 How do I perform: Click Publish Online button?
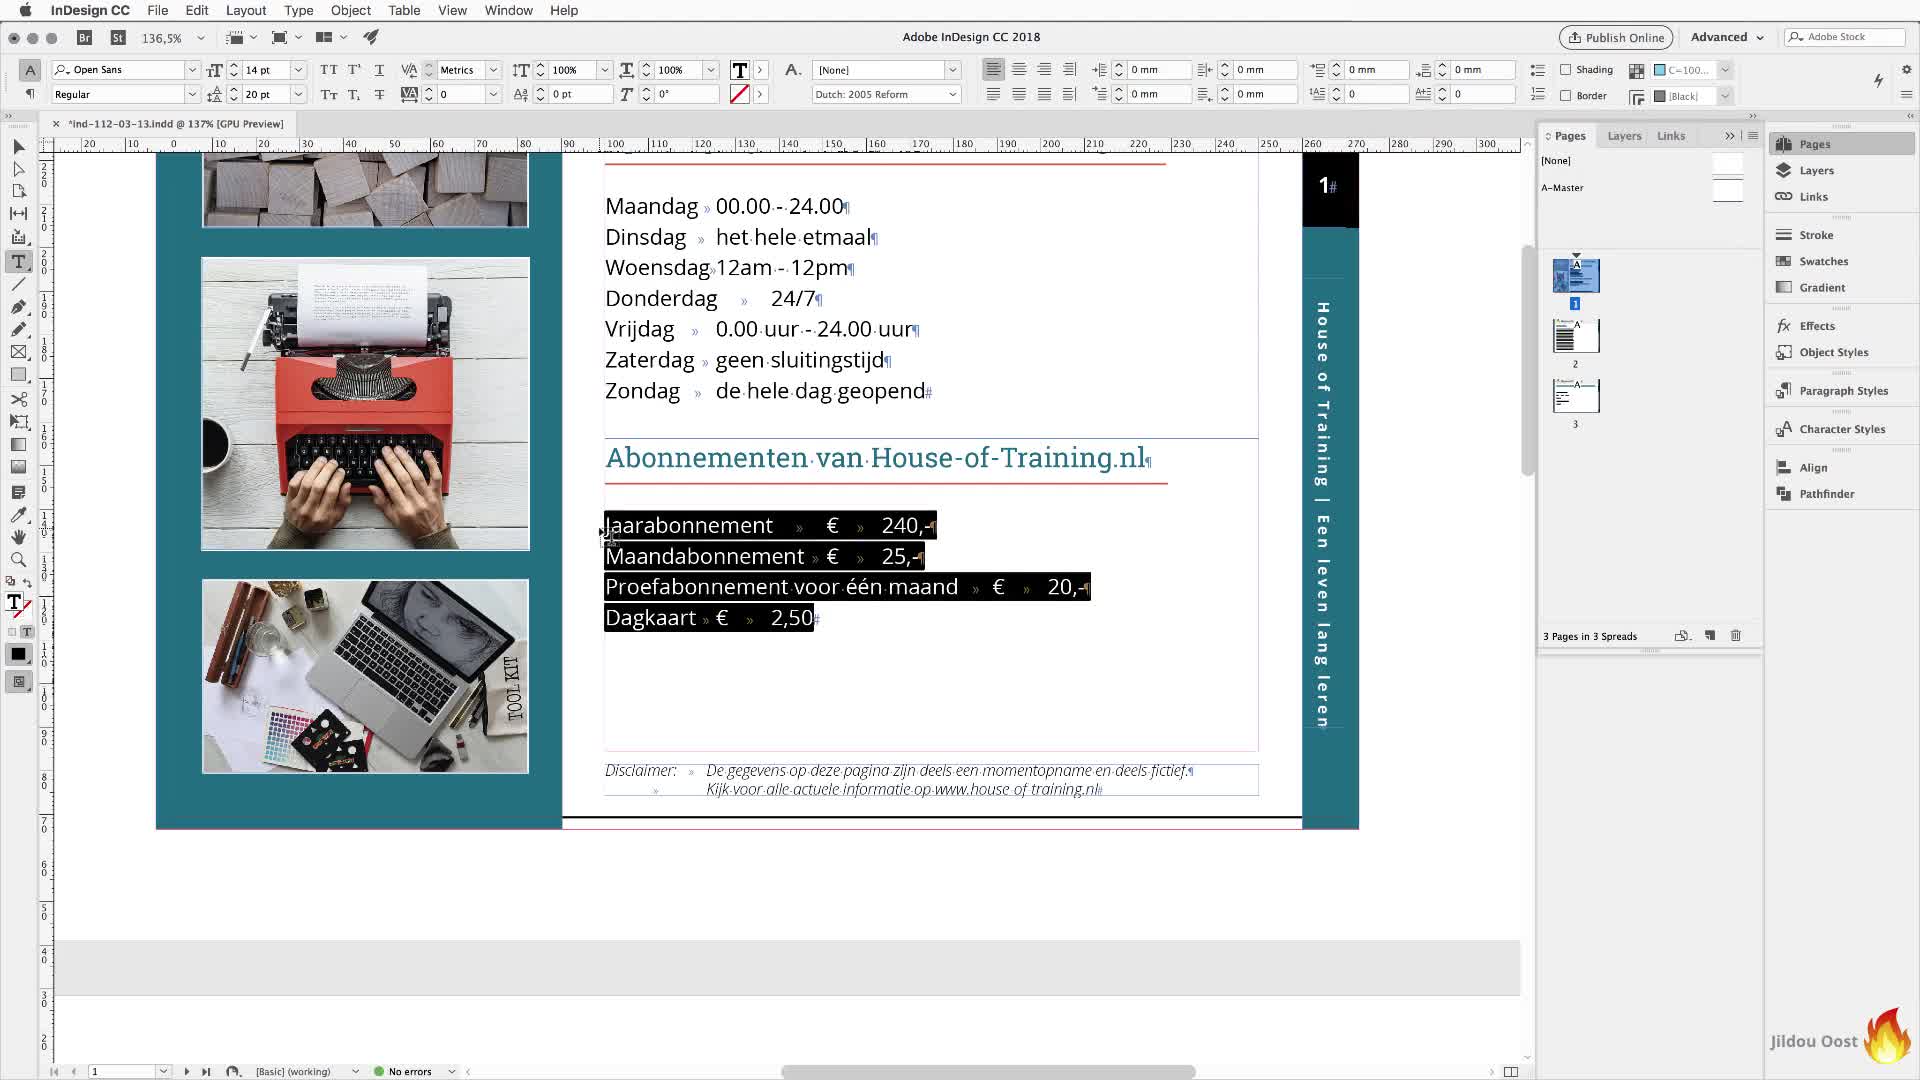point(1616,38)
